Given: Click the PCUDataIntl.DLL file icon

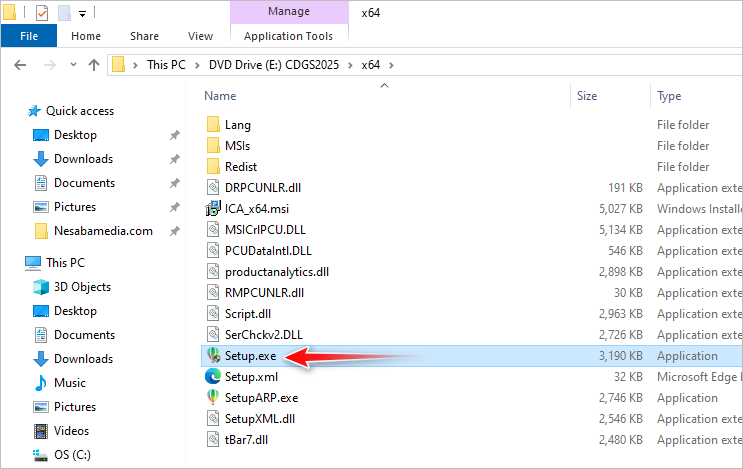Looking at the screenshot, I should click(213, 251).
